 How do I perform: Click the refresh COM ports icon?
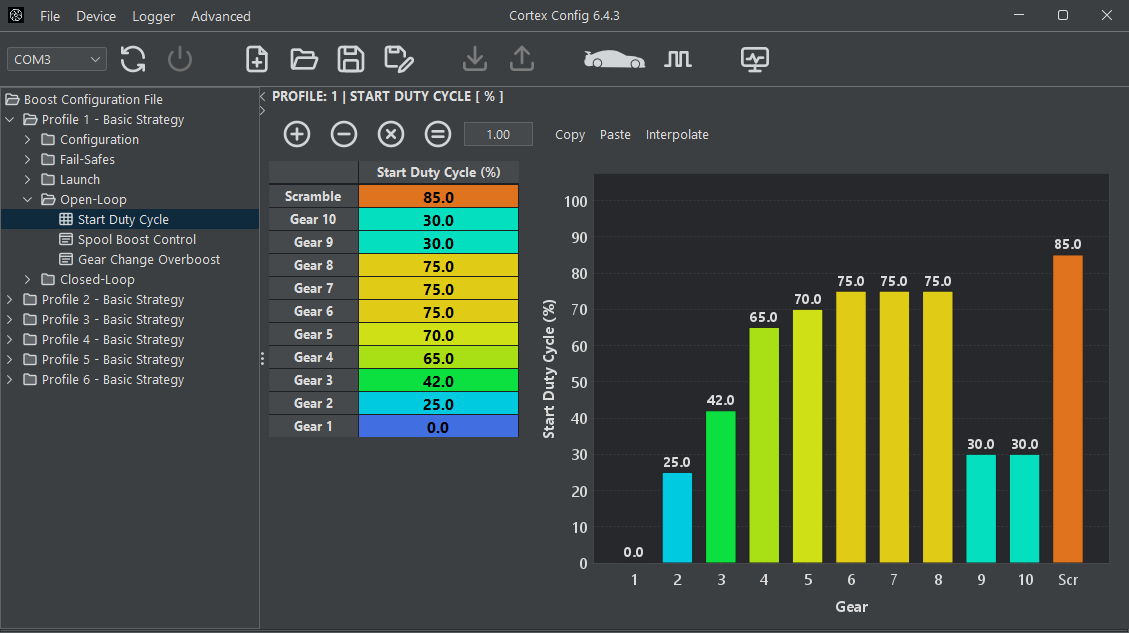click(x=133, y=59)
